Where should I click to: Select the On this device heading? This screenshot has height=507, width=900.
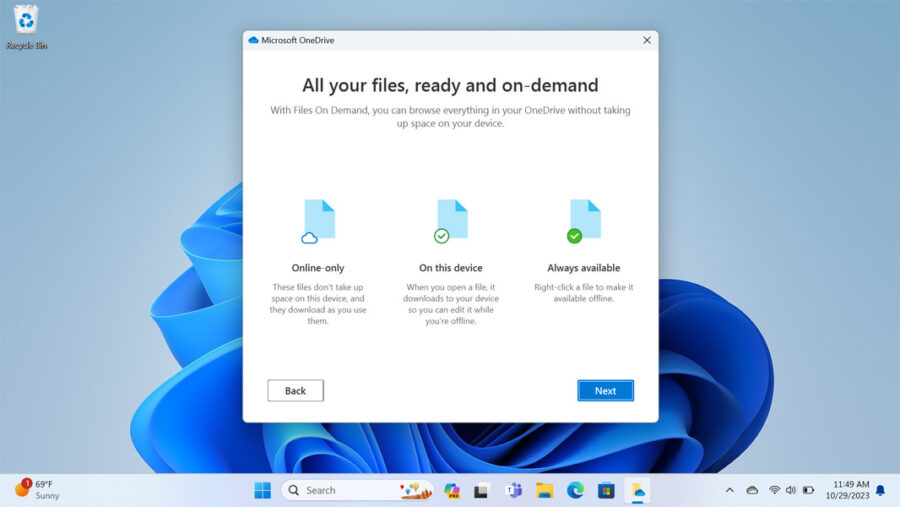pos(451,268)
